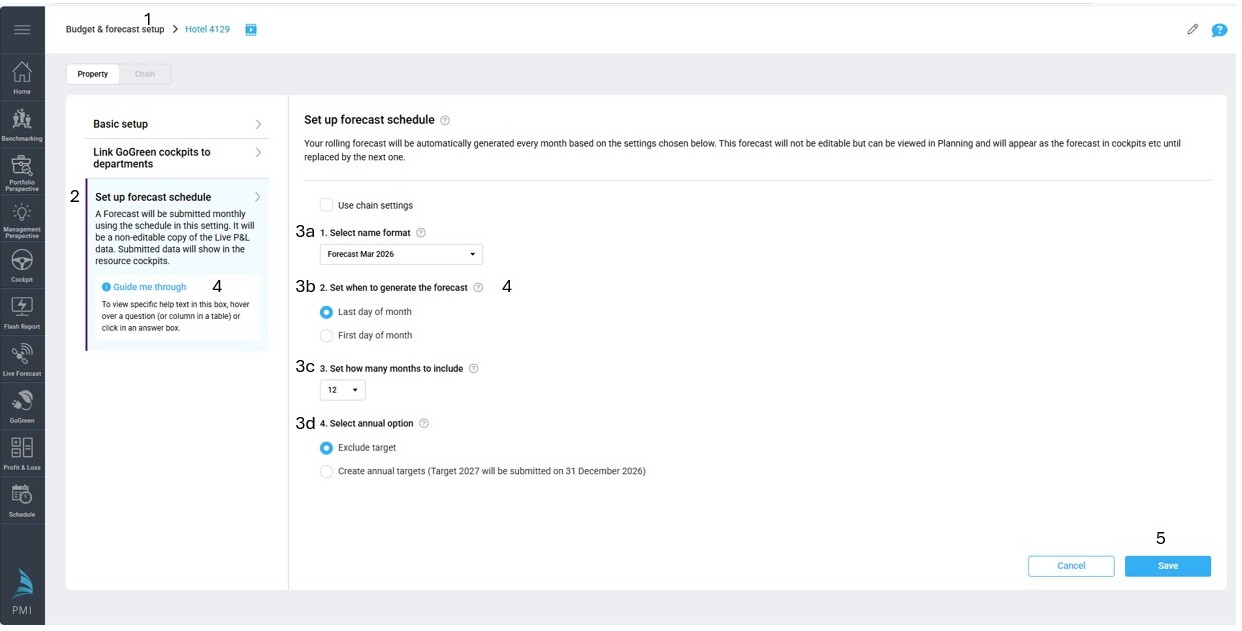This screenshot has width=1242, height=631.
Task: Switch to the Chain tab
Action: tap(145, 74)
